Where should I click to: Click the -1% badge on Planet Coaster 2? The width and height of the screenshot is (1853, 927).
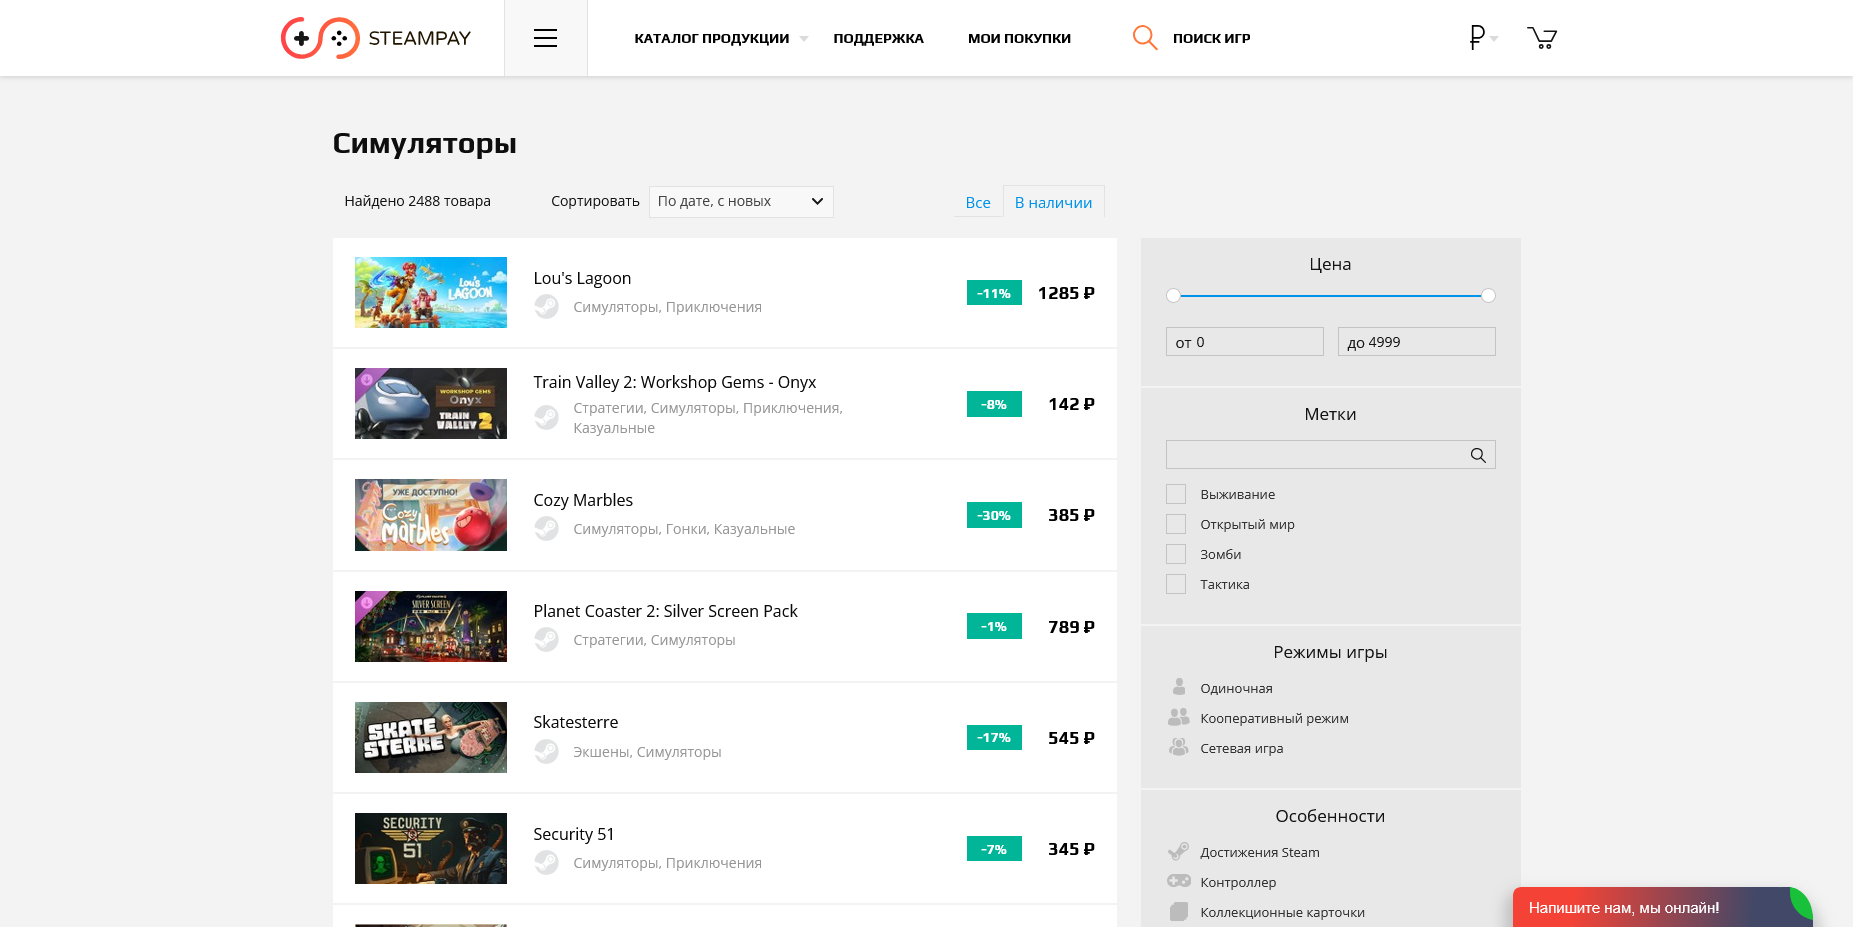(x=994, y=626)
